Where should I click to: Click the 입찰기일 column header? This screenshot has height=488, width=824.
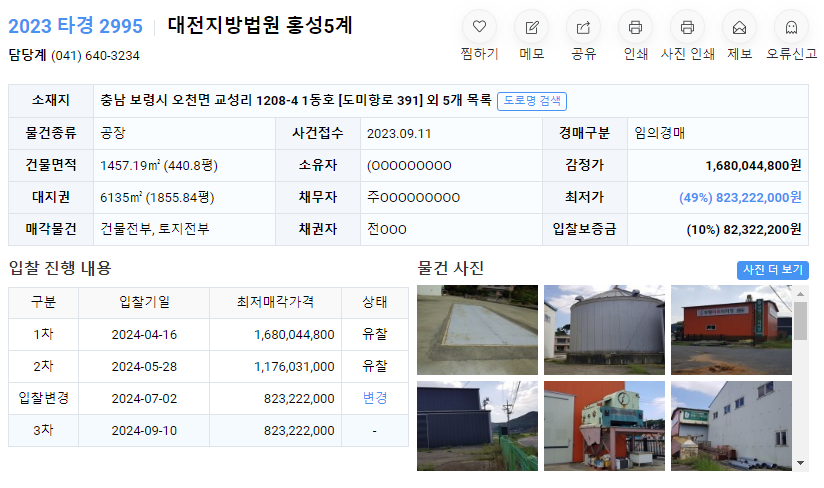(144, 302)
